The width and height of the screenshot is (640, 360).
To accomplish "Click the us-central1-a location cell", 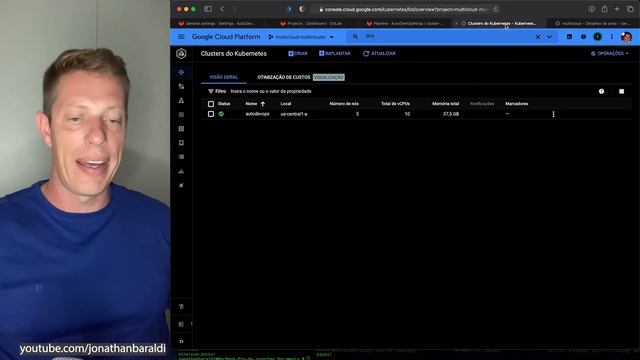I will click(x=294, y=114).
